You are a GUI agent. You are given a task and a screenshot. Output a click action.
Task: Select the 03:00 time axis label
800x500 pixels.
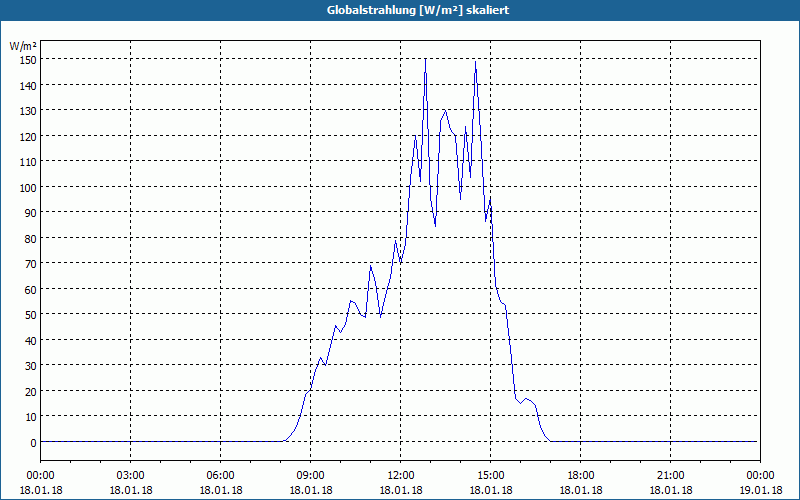pos(131,476)
